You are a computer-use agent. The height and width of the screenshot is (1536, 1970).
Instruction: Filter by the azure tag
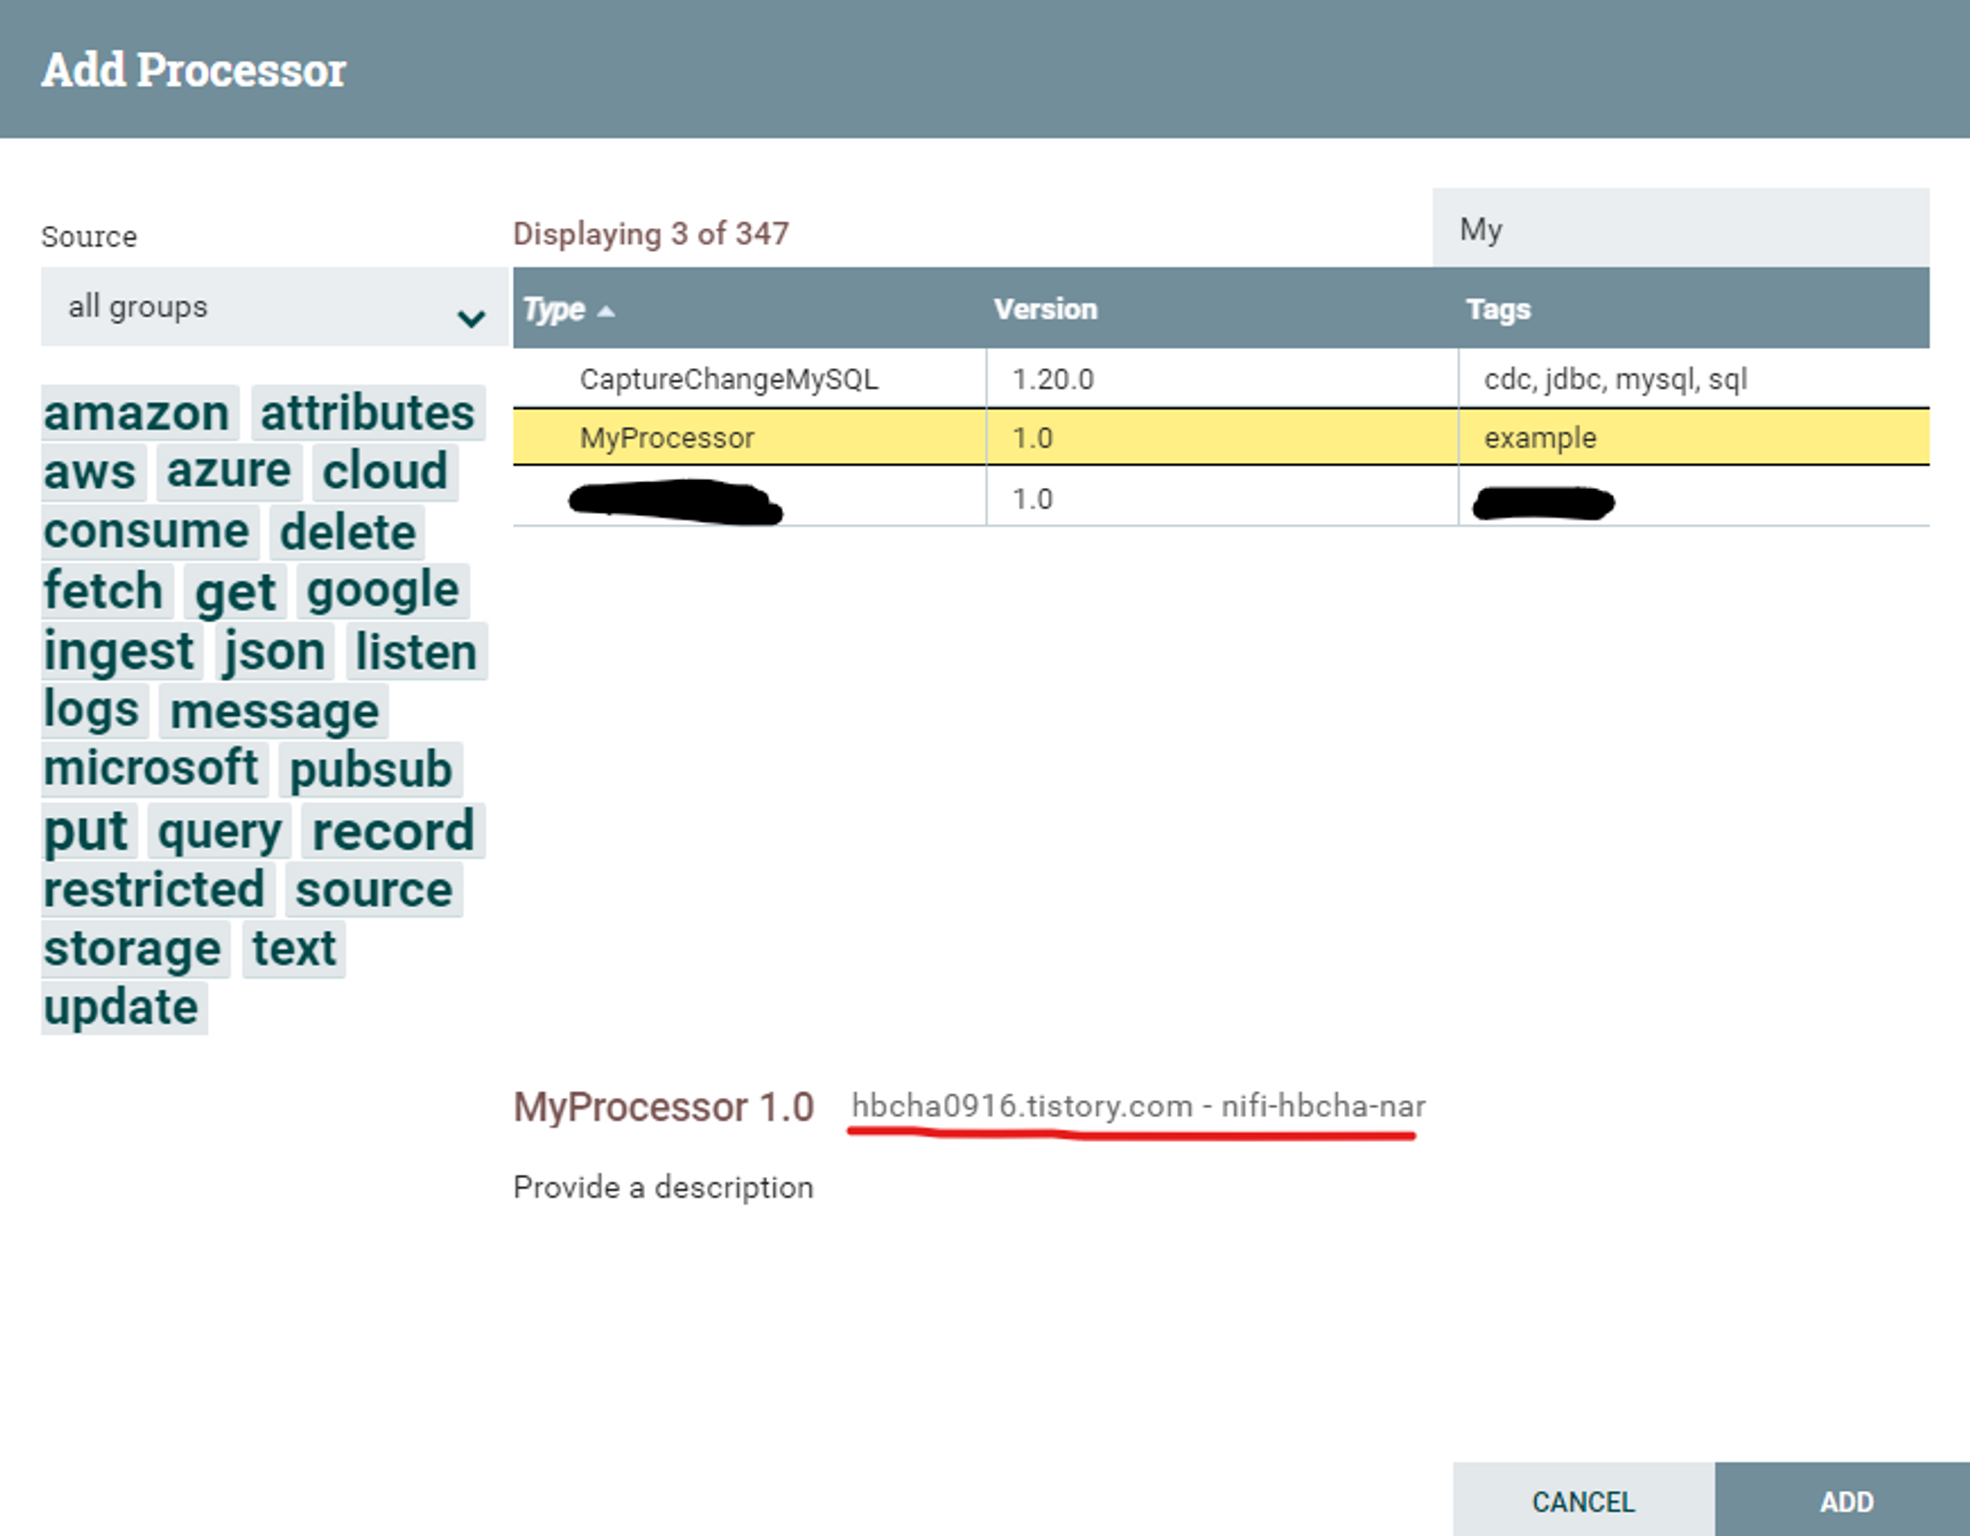coord(228,471)
